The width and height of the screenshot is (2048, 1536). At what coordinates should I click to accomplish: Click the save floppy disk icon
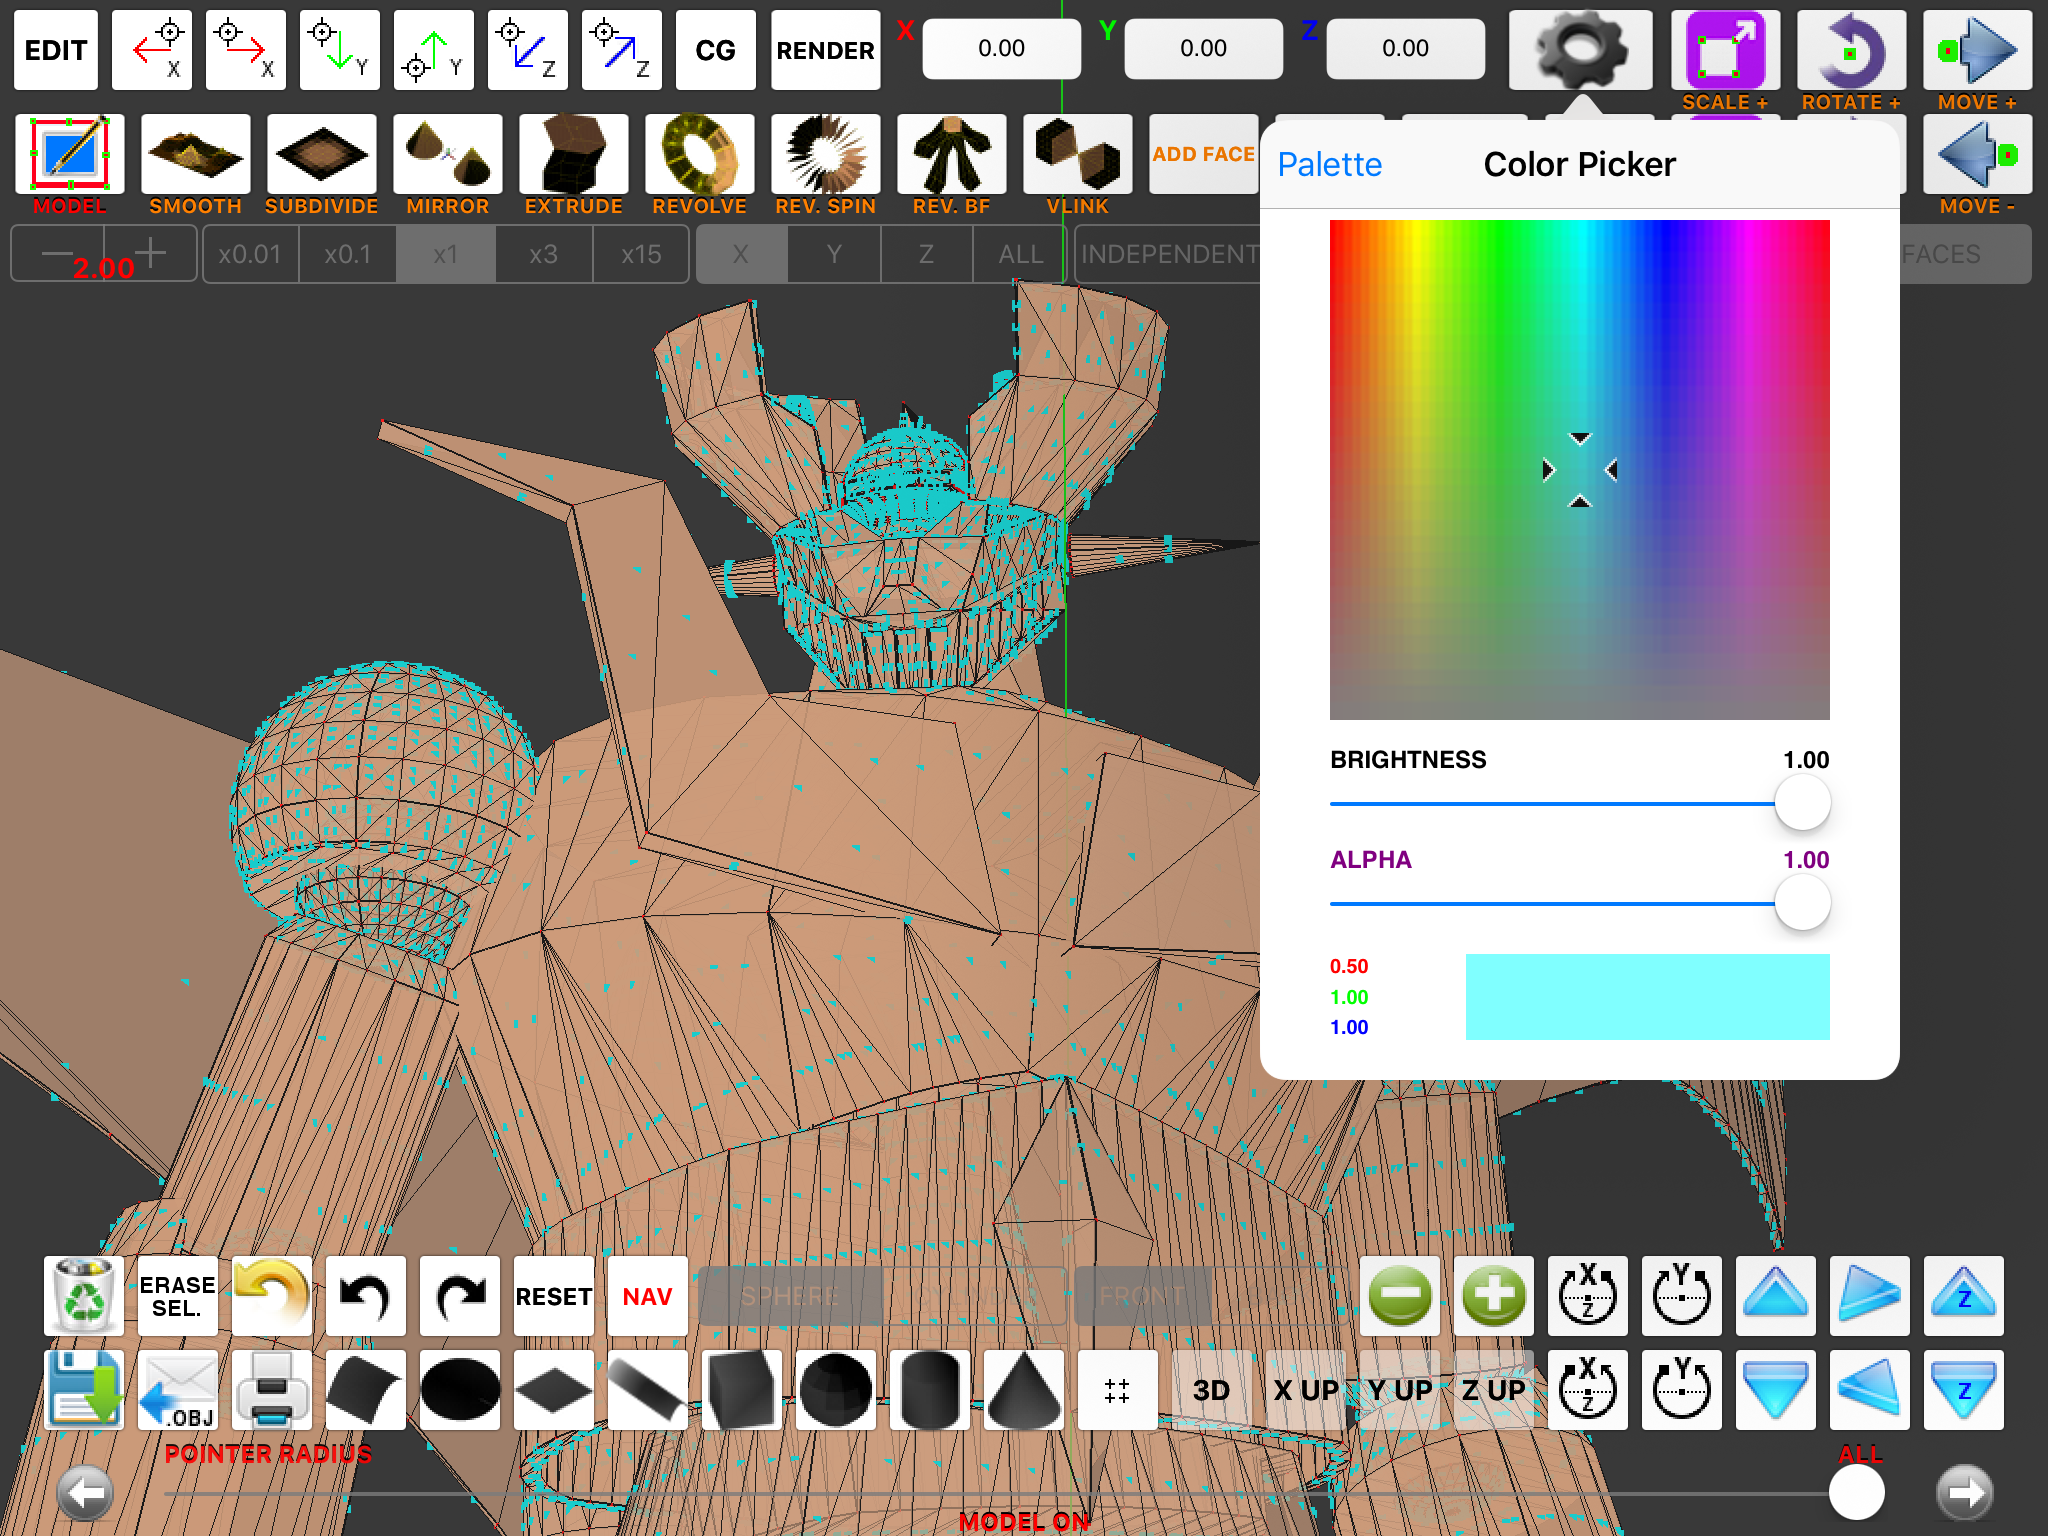(x=84, y=1390)
